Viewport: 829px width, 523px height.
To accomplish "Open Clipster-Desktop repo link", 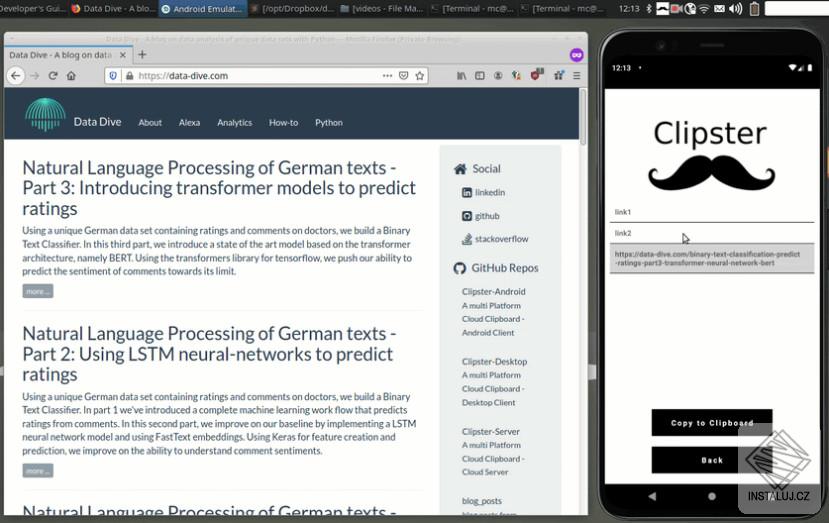I will [494, 362].
